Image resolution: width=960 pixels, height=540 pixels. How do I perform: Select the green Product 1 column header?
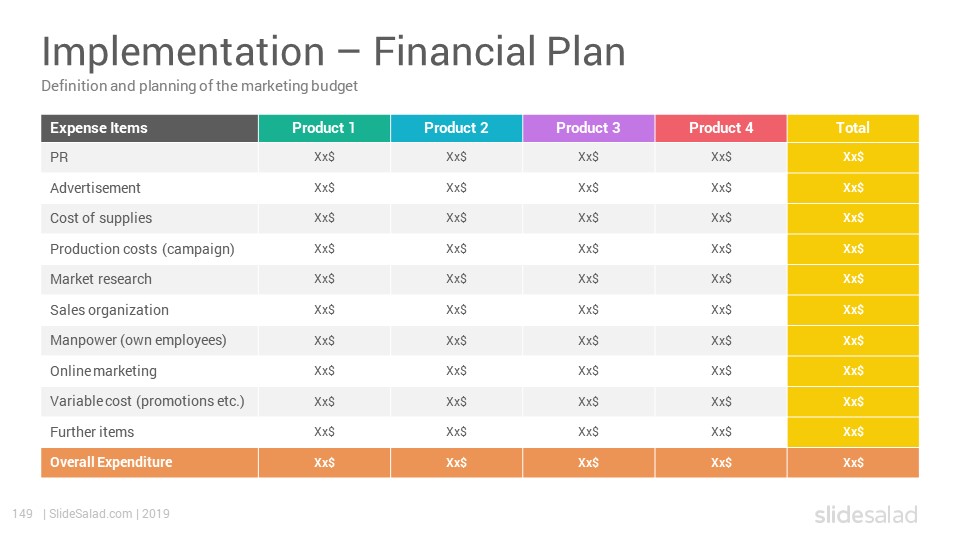pos(324,128)
